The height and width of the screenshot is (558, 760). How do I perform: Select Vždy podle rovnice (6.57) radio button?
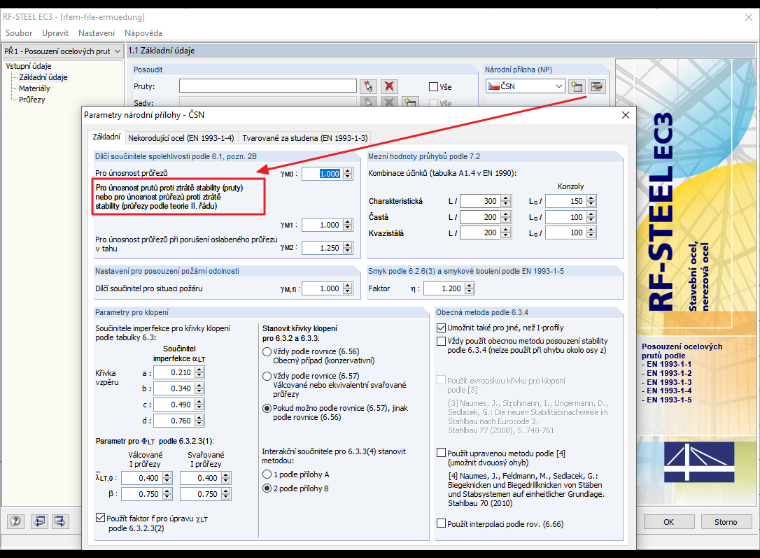click(267, 376)
